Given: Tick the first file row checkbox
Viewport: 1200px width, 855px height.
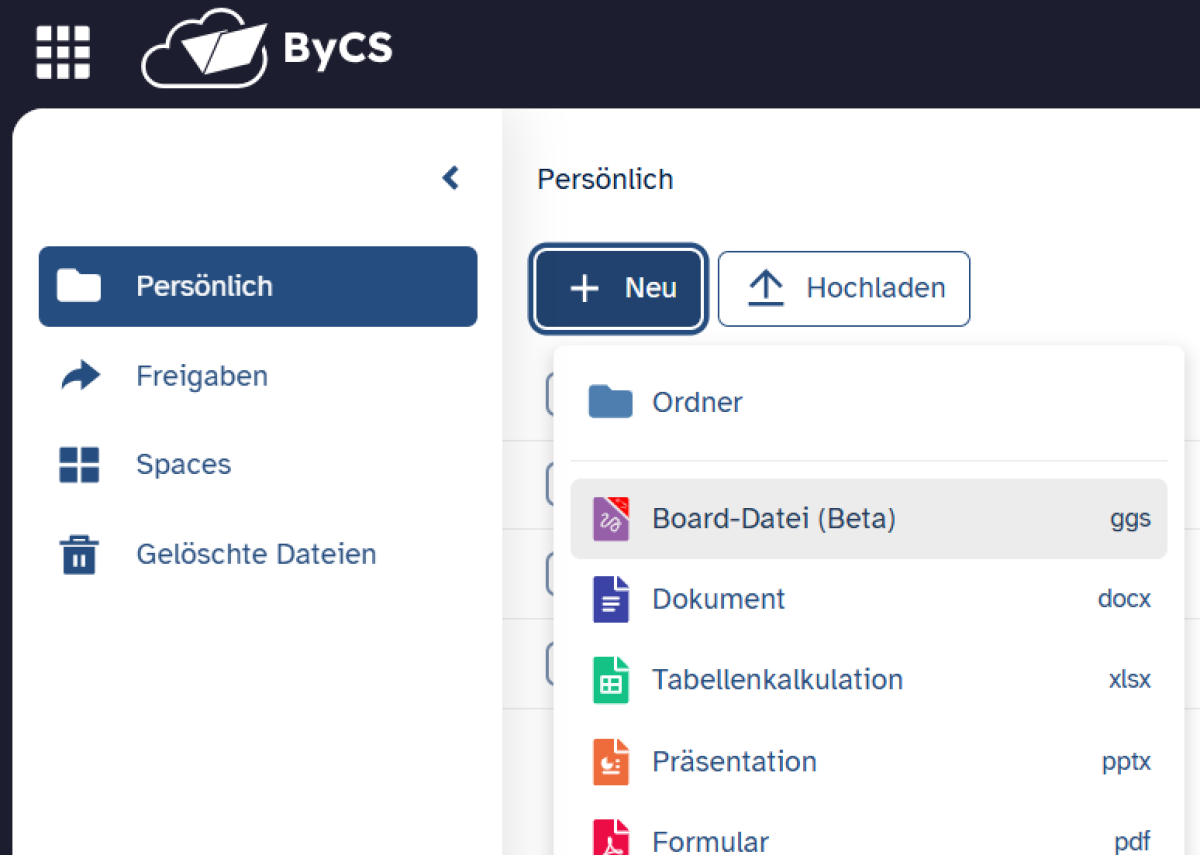Looking at the screenshot, I should 550,484.
